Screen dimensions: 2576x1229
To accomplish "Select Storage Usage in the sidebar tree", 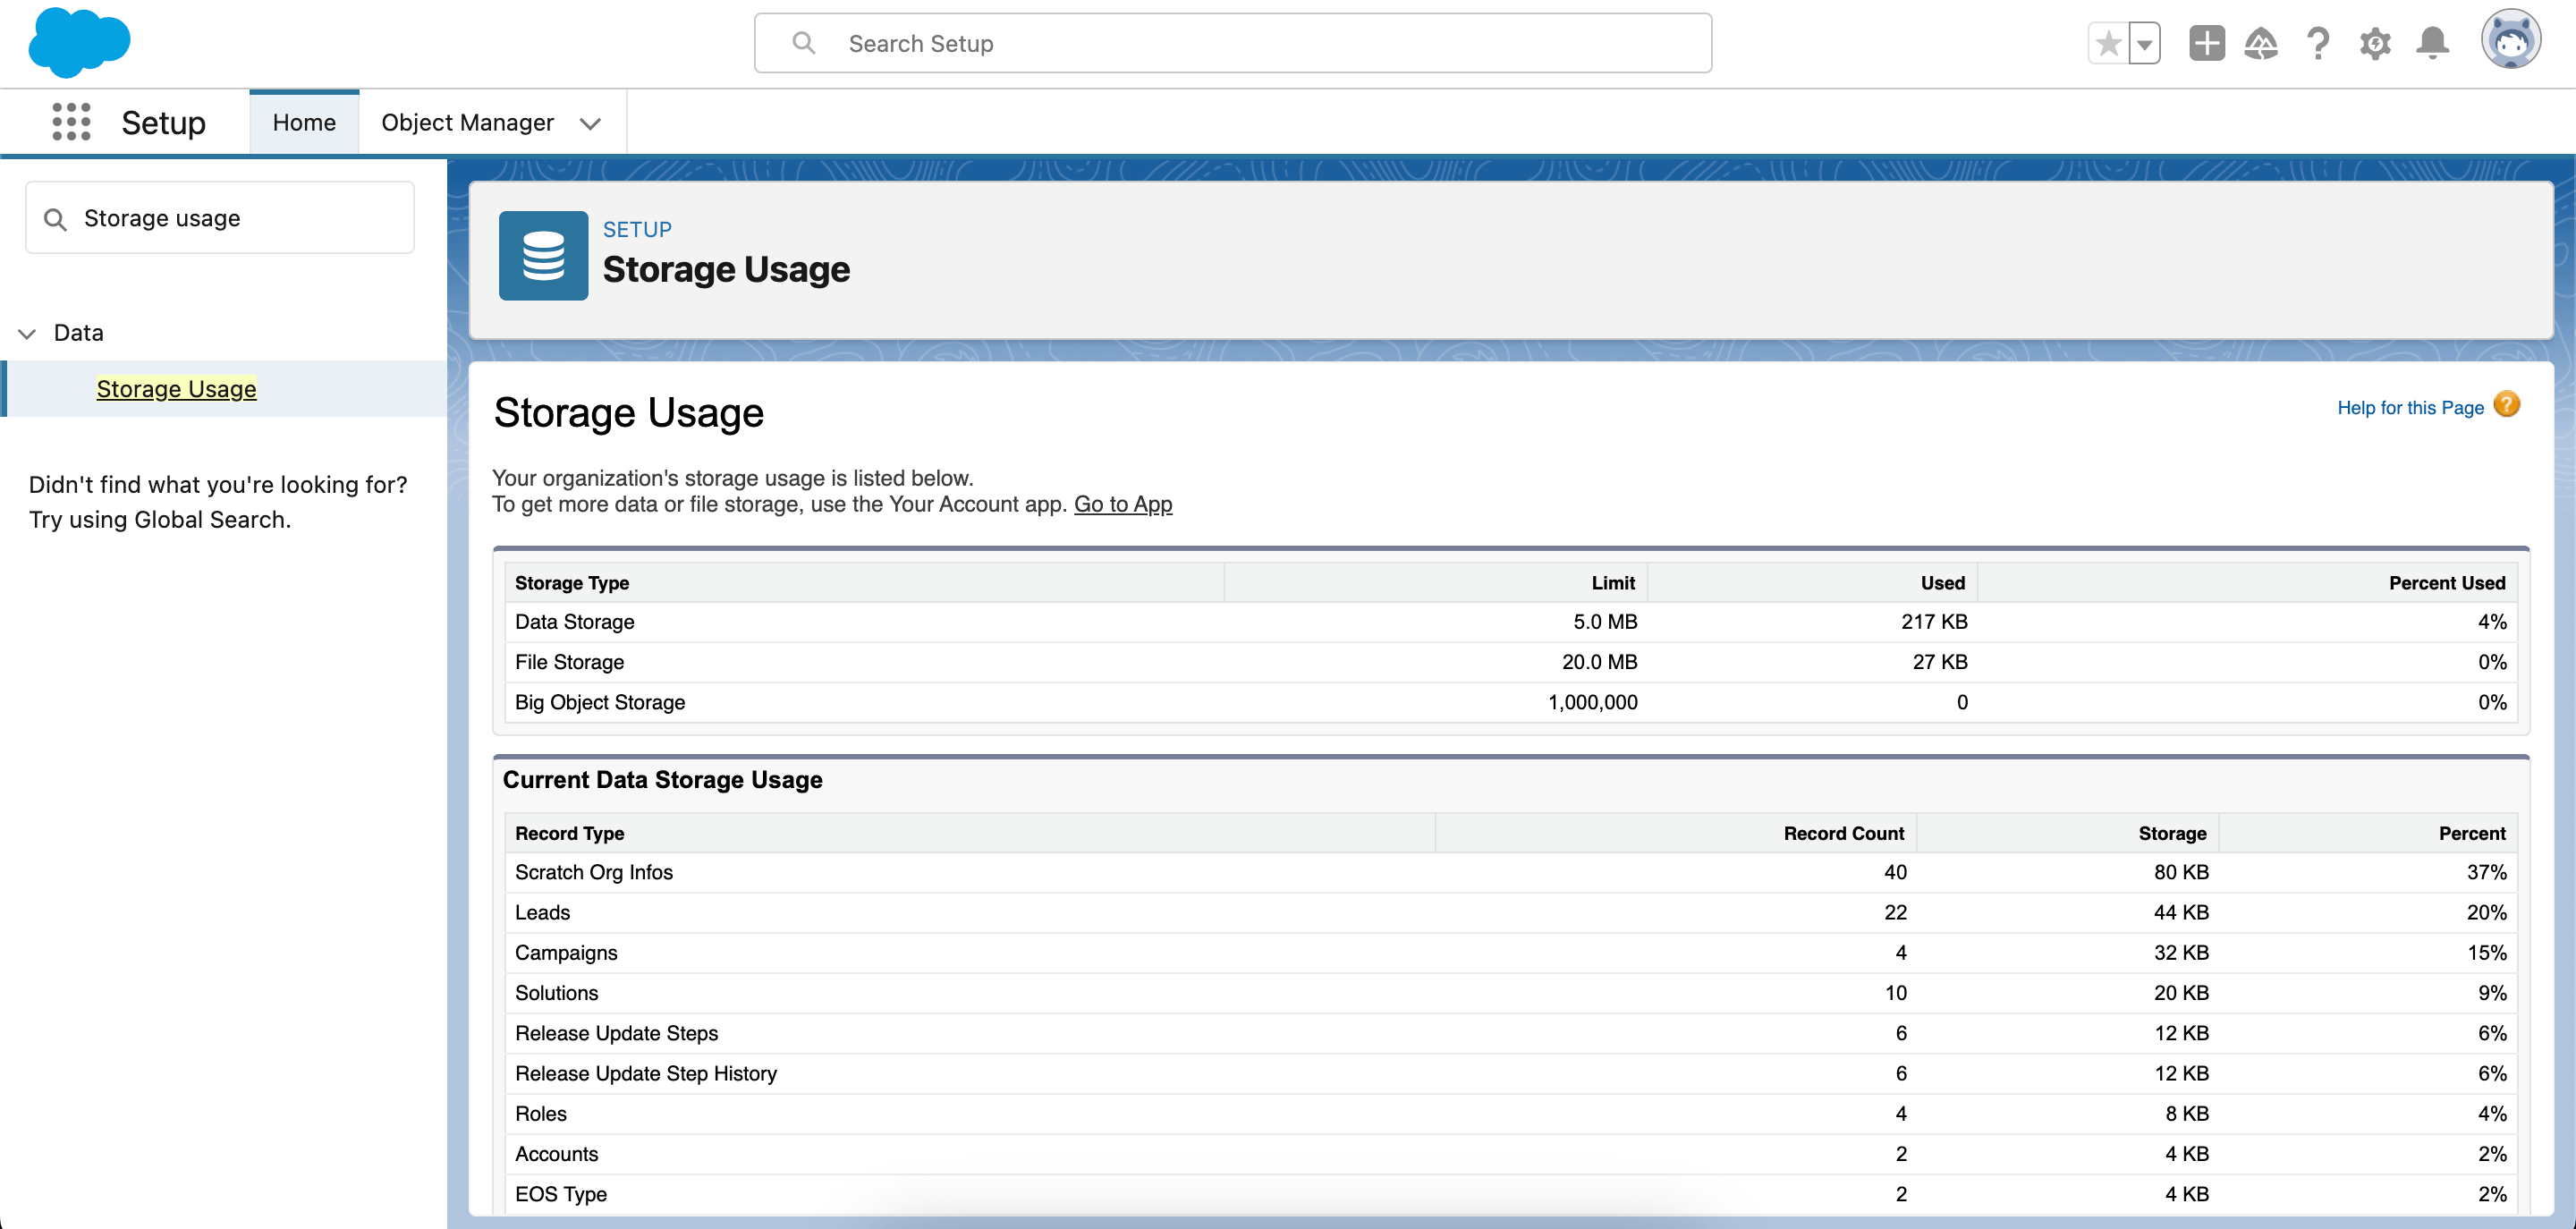I will click(x=176, y=388).
